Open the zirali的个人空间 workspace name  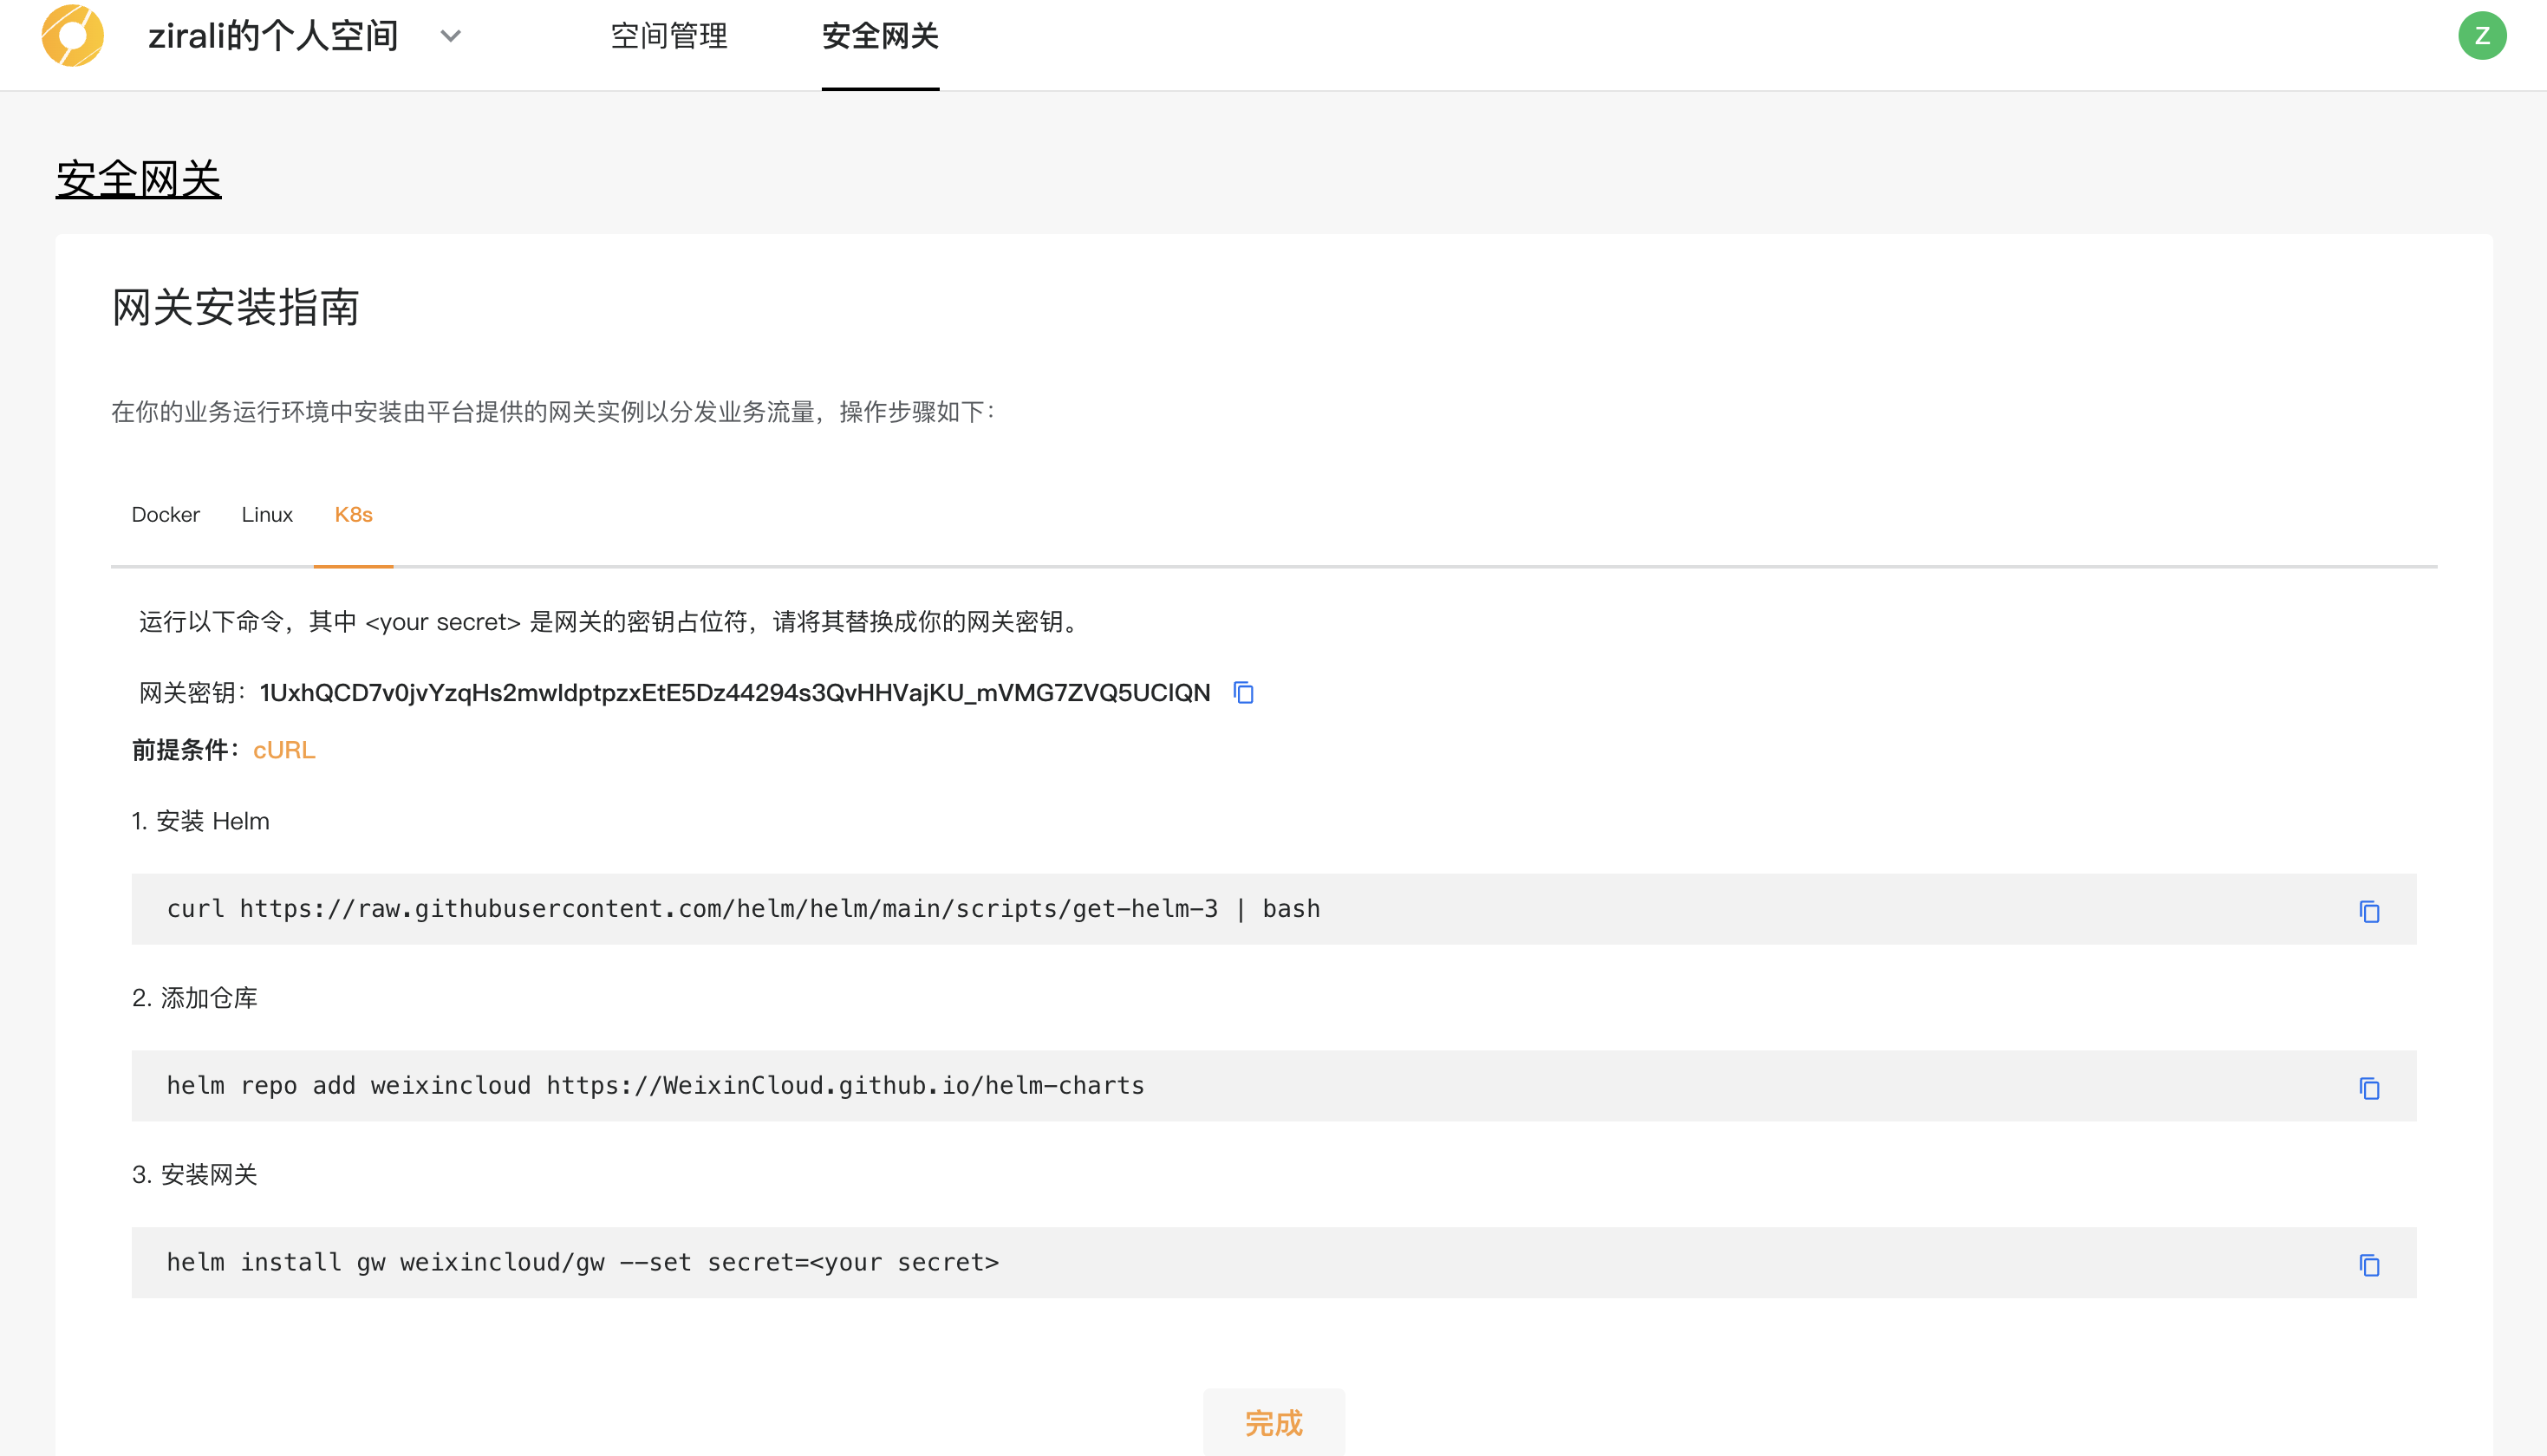[273, 36]
